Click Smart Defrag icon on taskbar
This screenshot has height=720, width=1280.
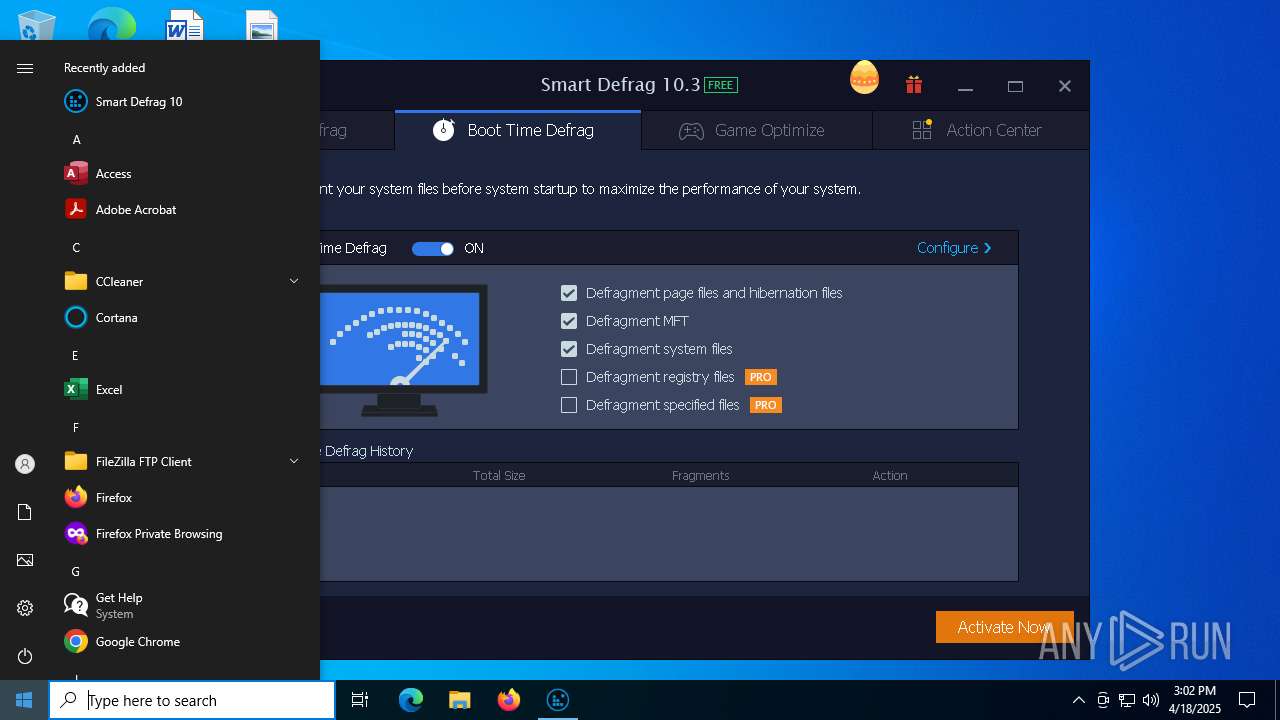558,700
